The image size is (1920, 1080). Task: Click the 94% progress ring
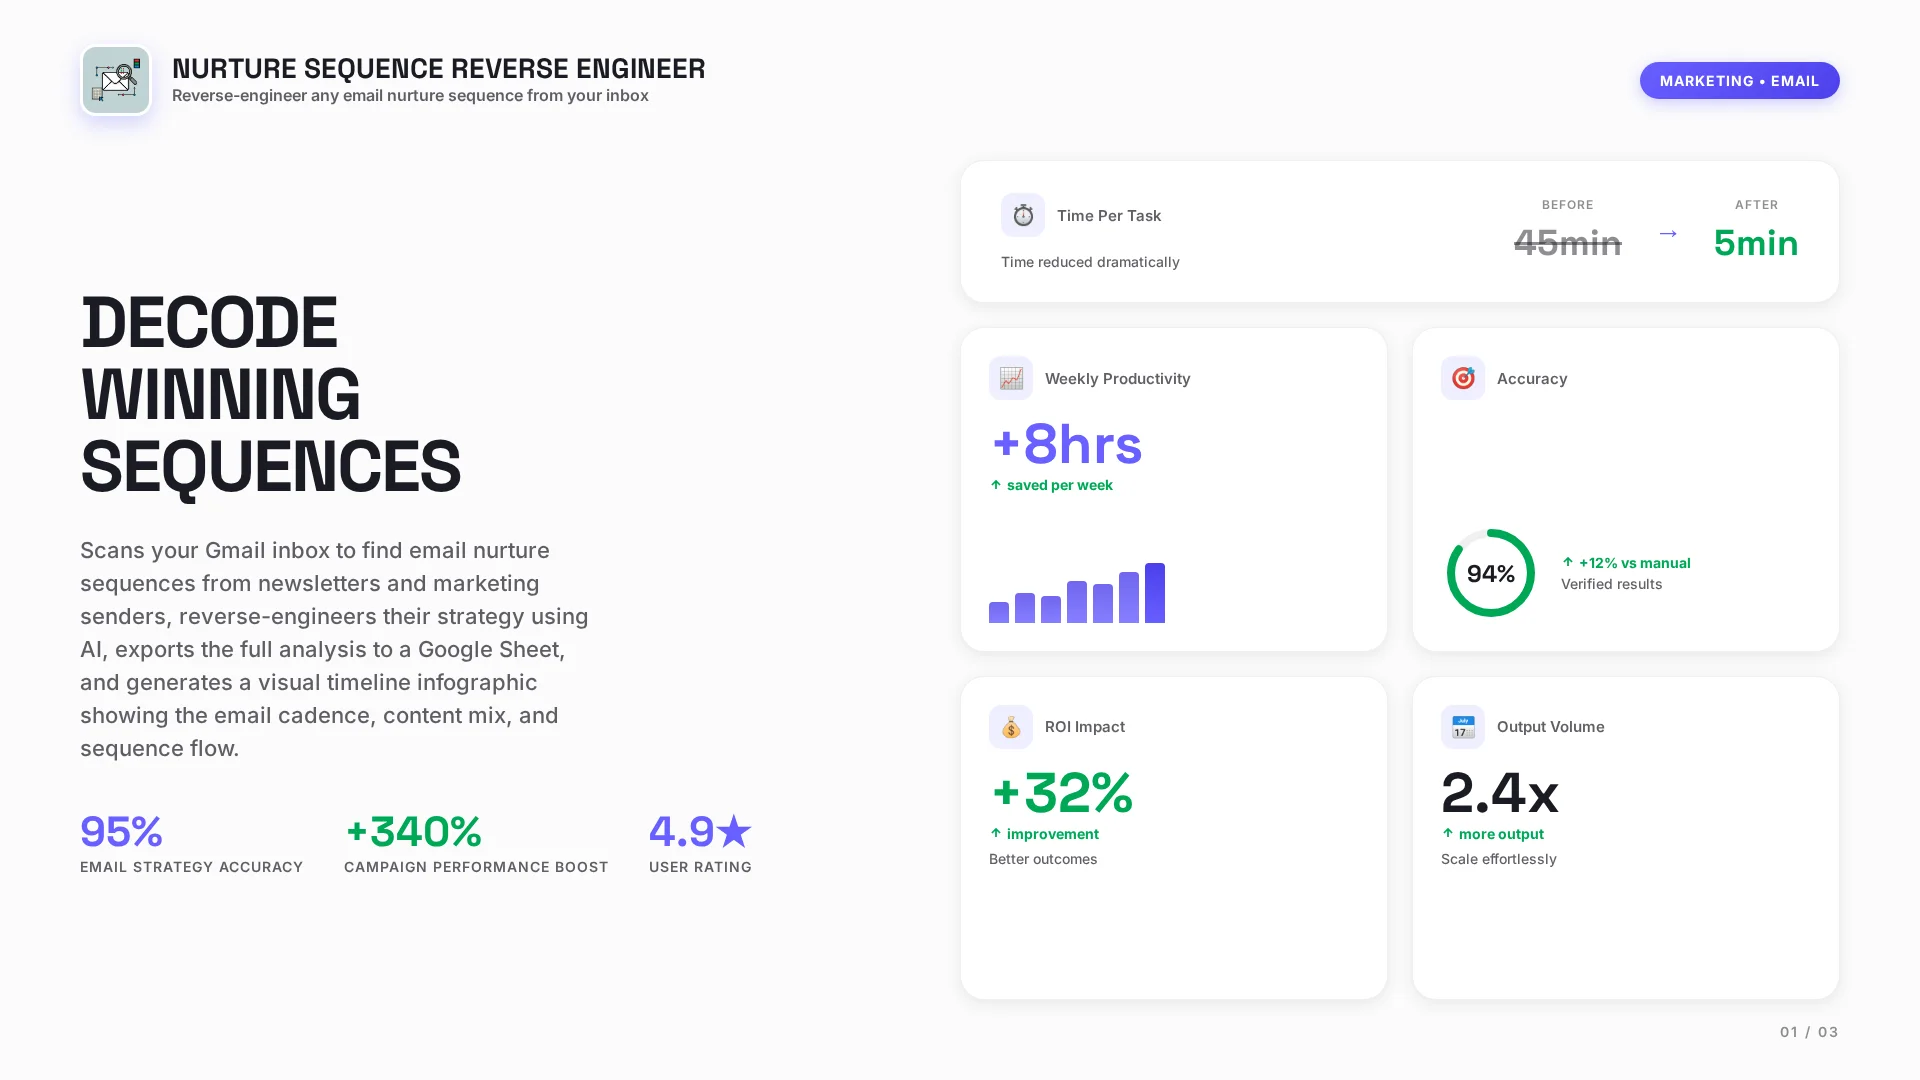click(1490, 573)
